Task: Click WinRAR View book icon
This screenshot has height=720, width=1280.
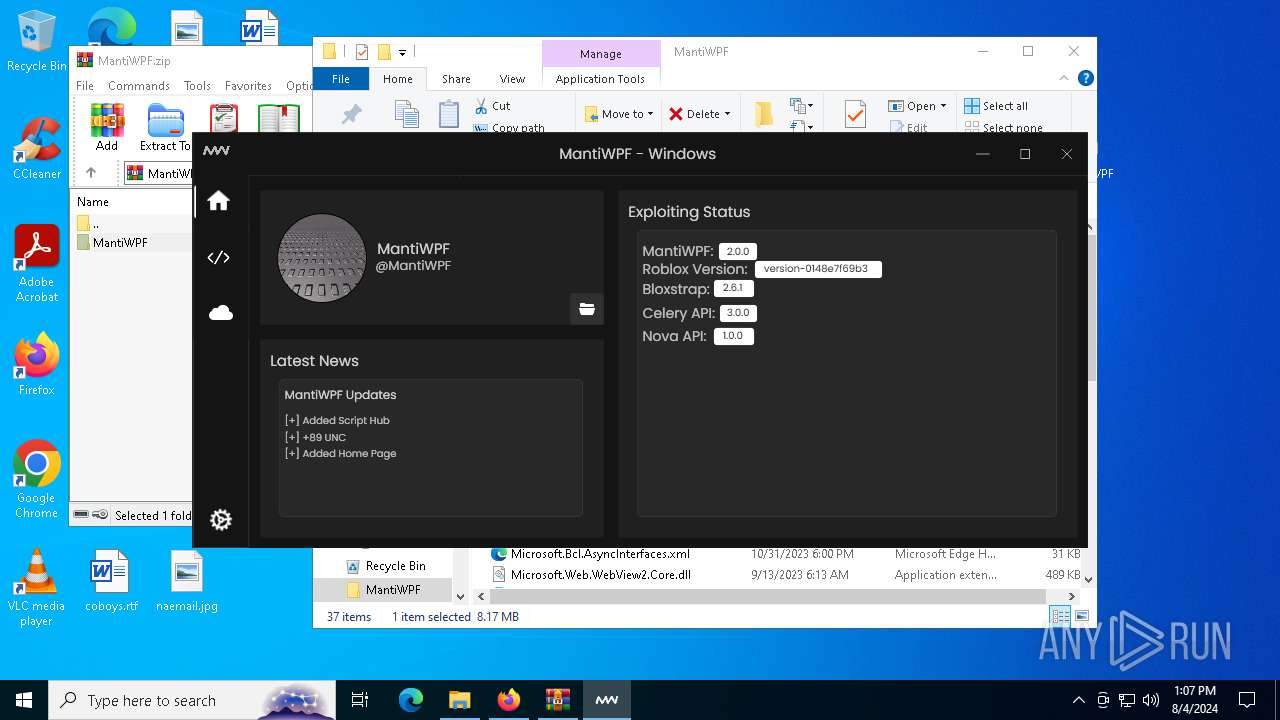Action: coord(279,120)
